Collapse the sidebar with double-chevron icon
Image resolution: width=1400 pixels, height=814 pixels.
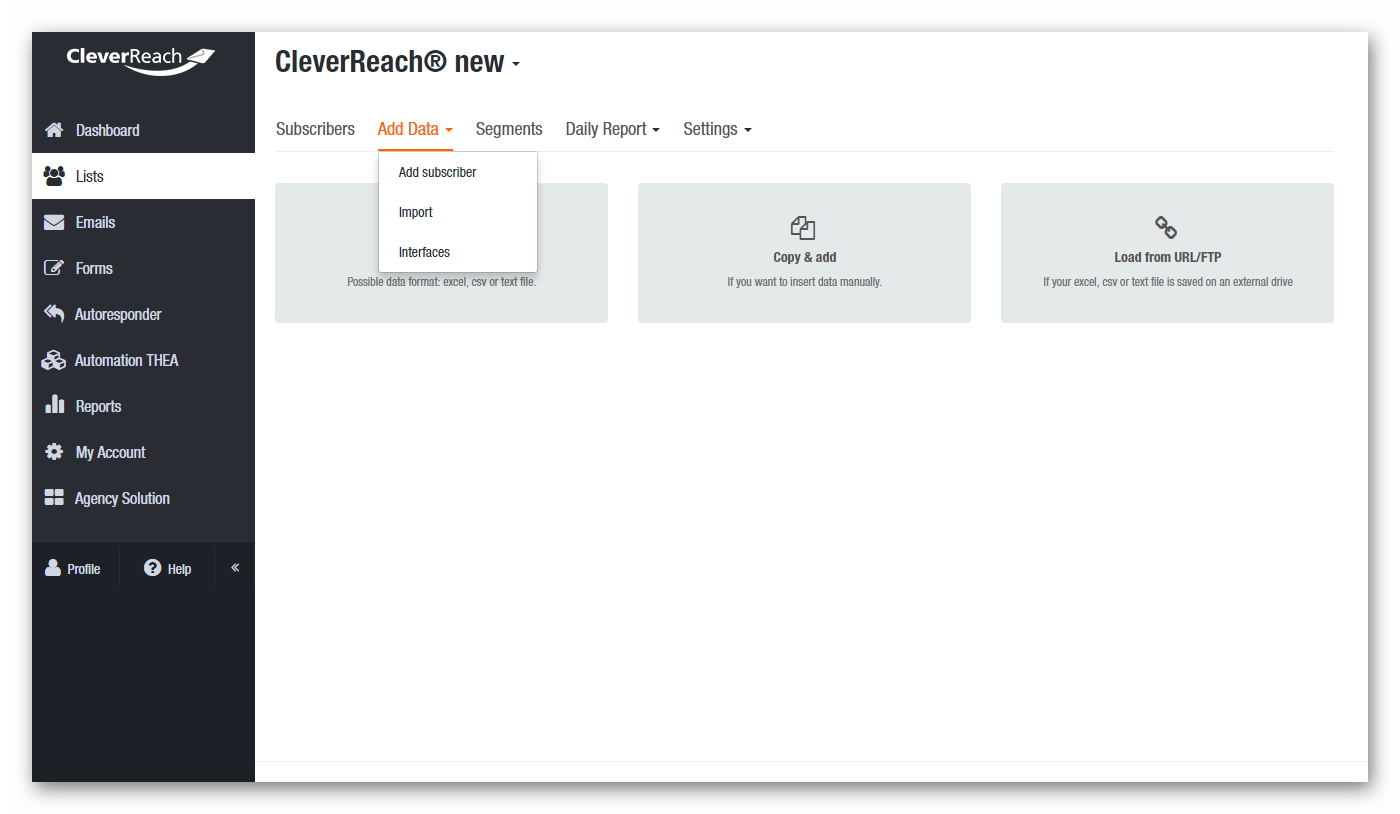point(235,567)
